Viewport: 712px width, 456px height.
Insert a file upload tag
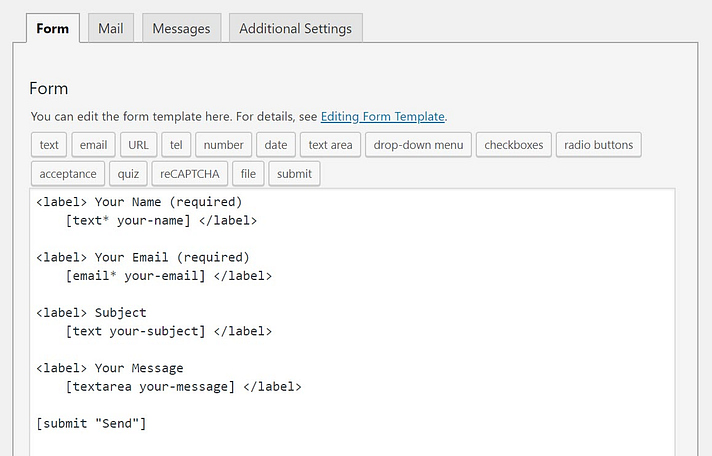[x=248, y=174]
